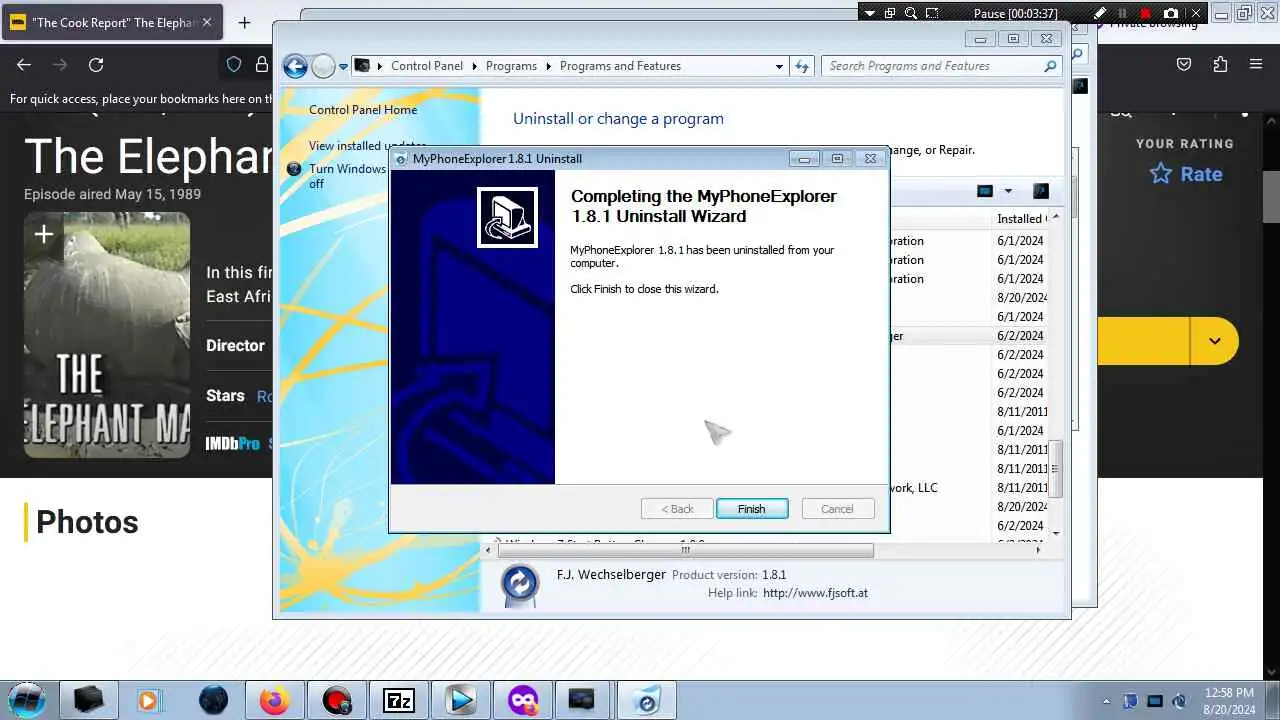Expand the view options dropdown arrow
This screenshot has height=720, width=1280.
pyautogui.click(x=1008, y=191)
